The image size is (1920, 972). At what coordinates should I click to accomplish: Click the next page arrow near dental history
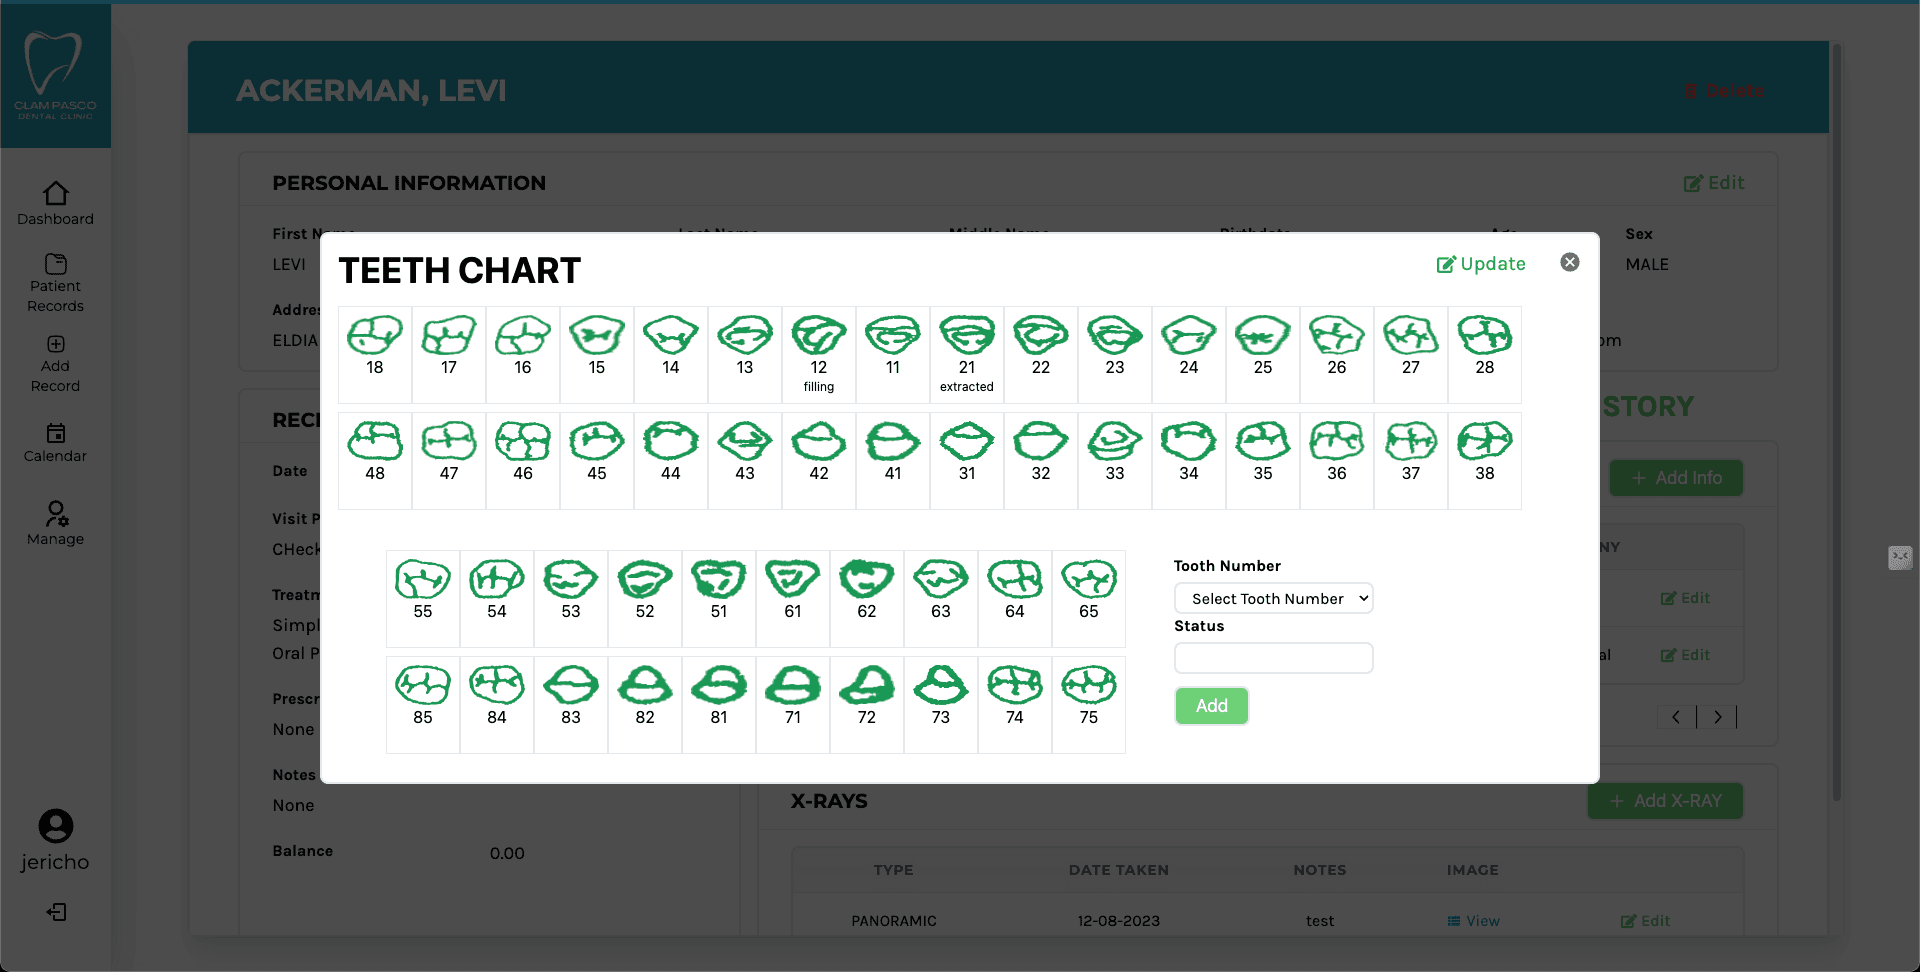tap(1718, 717)
